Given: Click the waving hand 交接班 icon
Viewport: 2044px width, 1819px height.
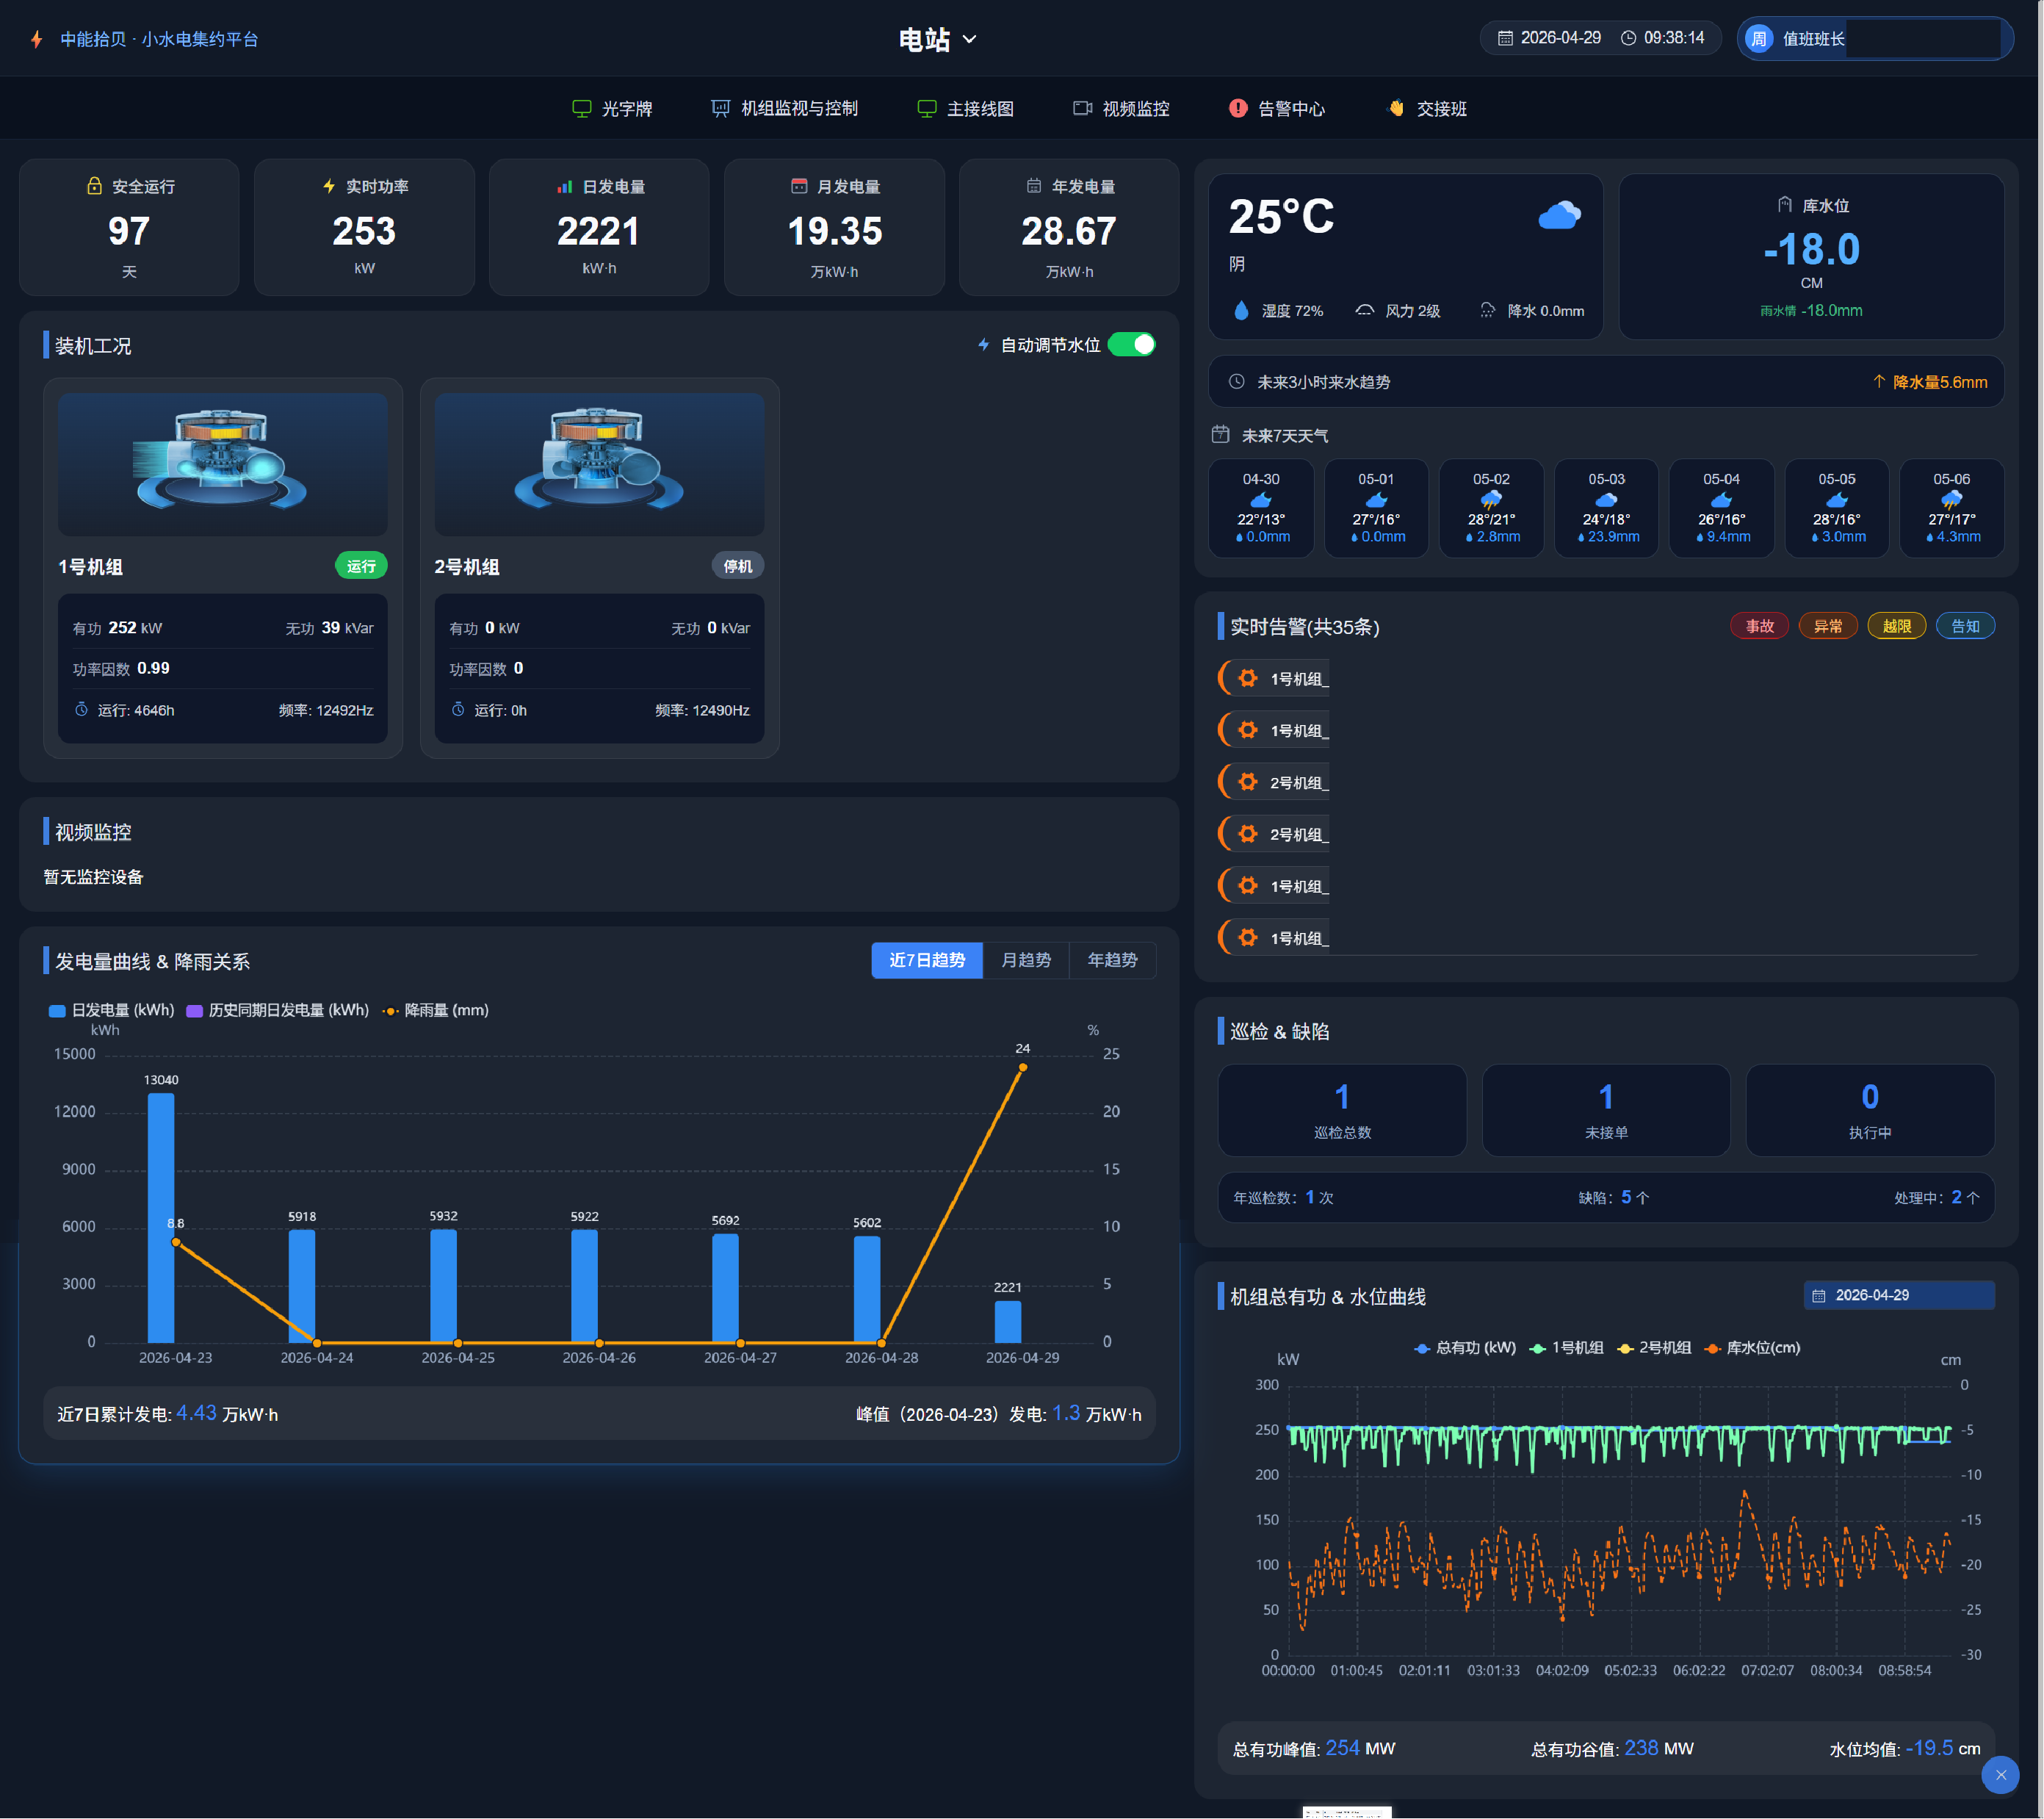Looking at the screenshot, I should (1396, 108).
